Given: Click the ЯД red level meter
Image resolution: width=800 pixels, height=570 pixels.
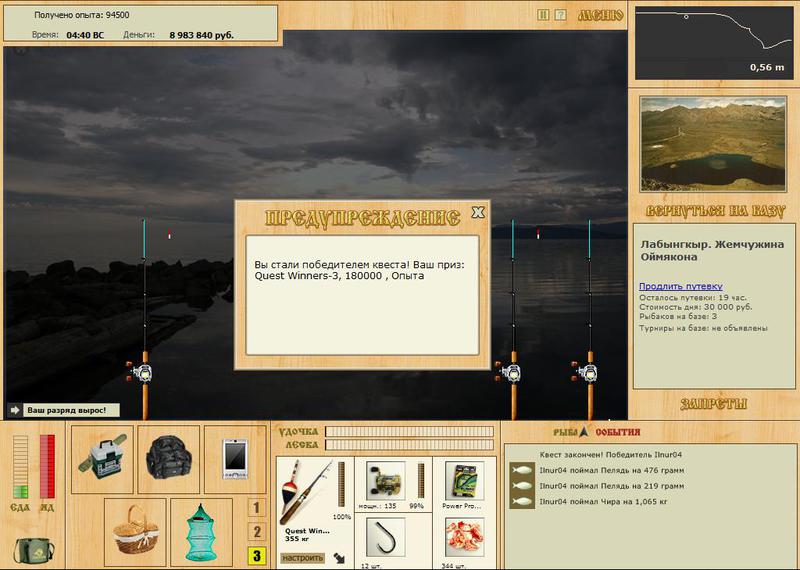Looking at the screenshot, I should pos(47,467).
